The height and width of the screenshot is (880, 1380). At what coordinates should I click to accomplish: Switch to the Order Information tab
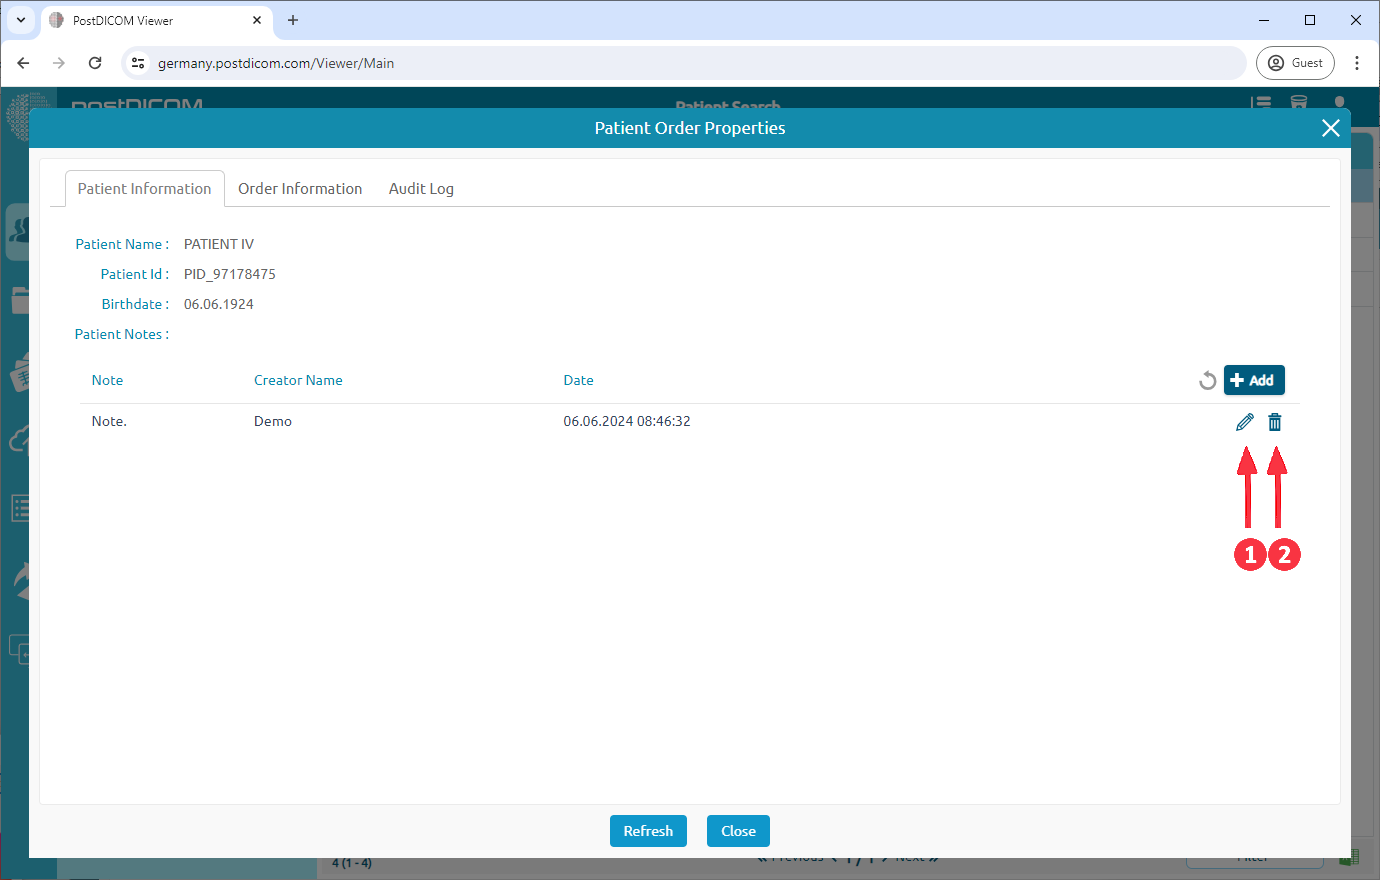point(300,189)
